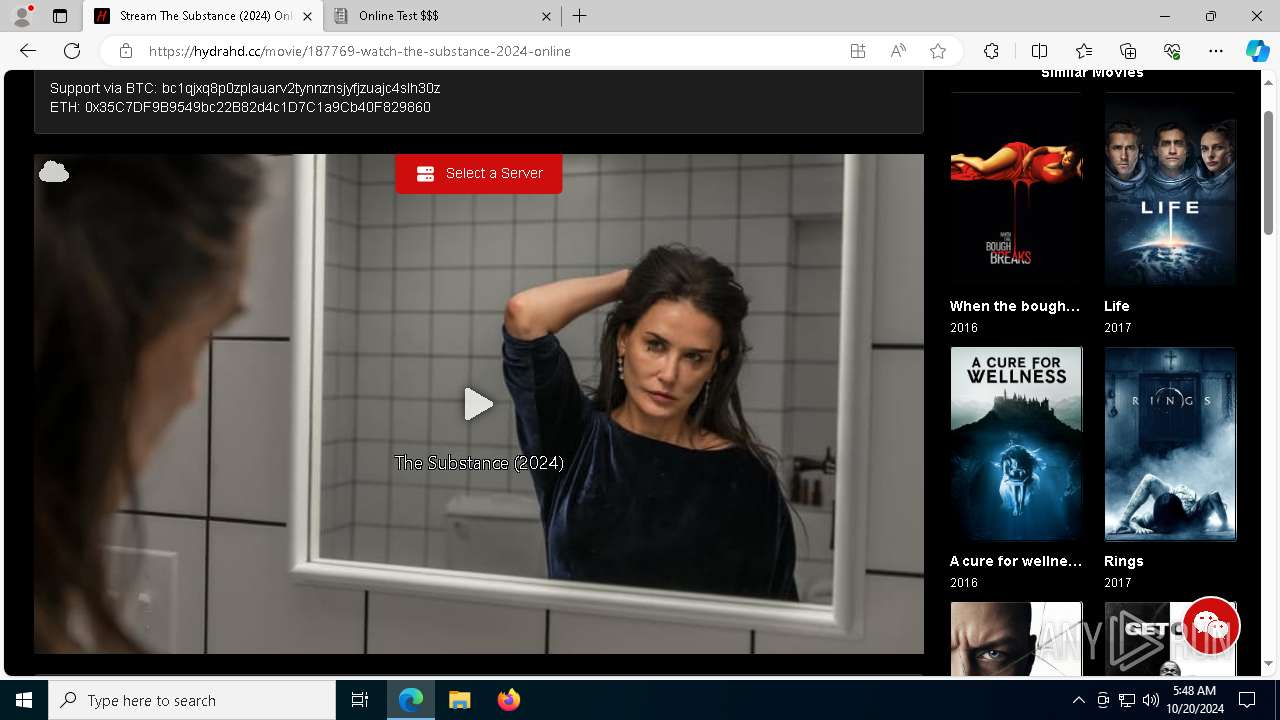Click the 'Rings' title link
Screen dimensions: 1280x720
tap(1124, 561)
